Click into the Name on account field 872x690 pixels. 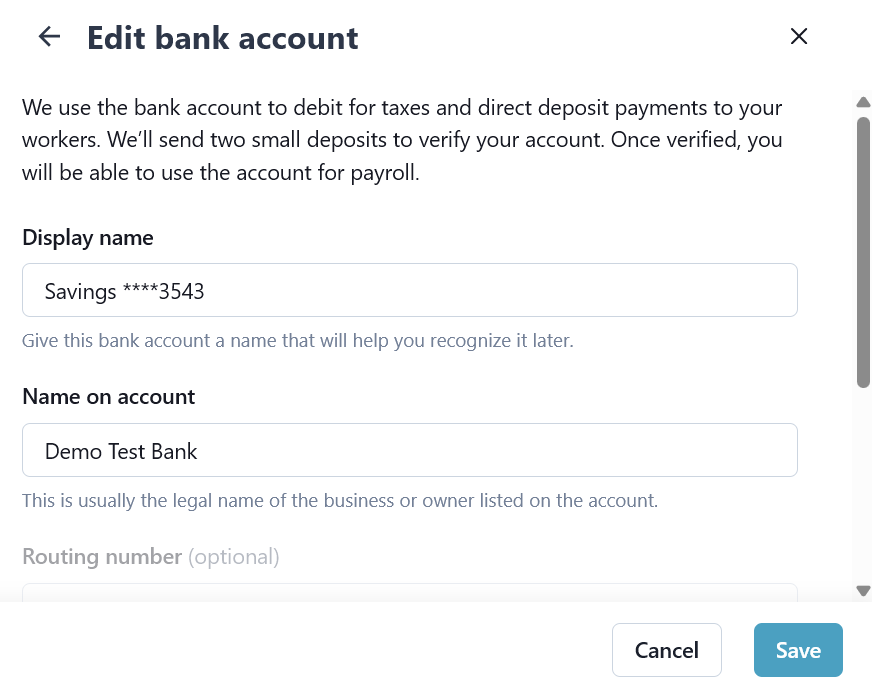[410, 450]
